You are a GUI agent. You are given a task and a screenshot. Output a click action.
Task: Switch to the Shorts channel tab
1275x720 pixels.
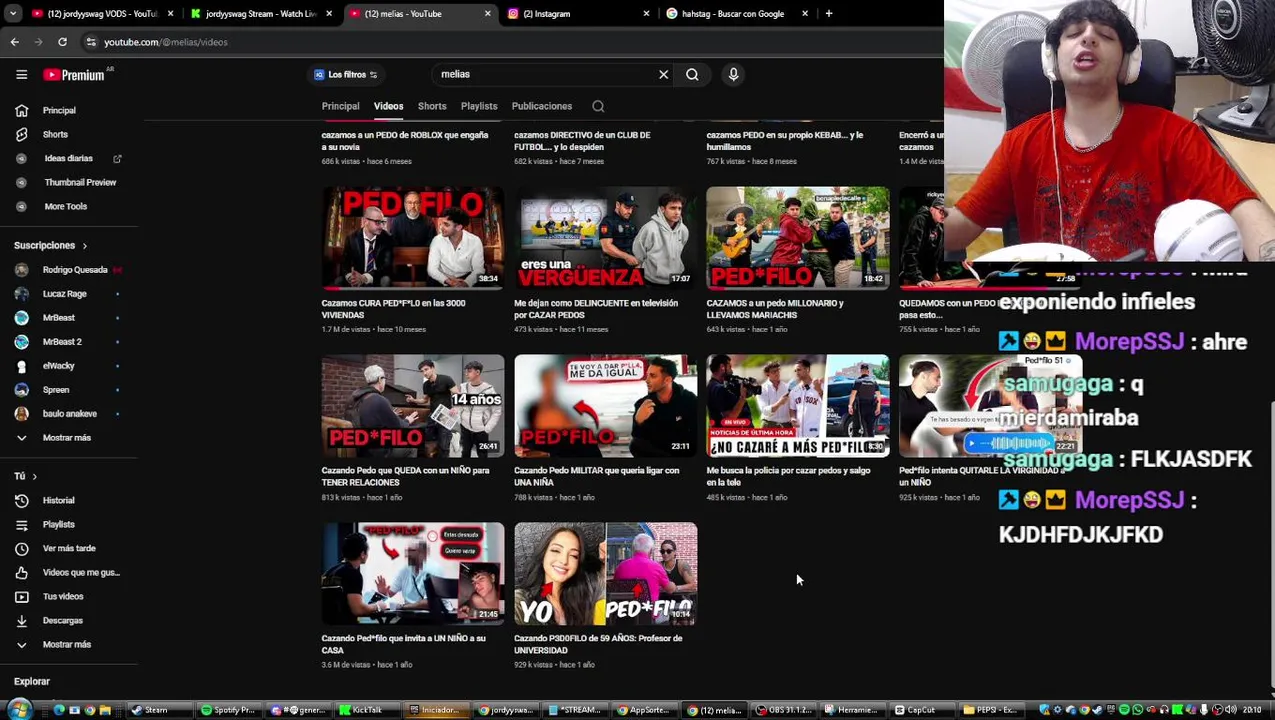click(432, 106)
